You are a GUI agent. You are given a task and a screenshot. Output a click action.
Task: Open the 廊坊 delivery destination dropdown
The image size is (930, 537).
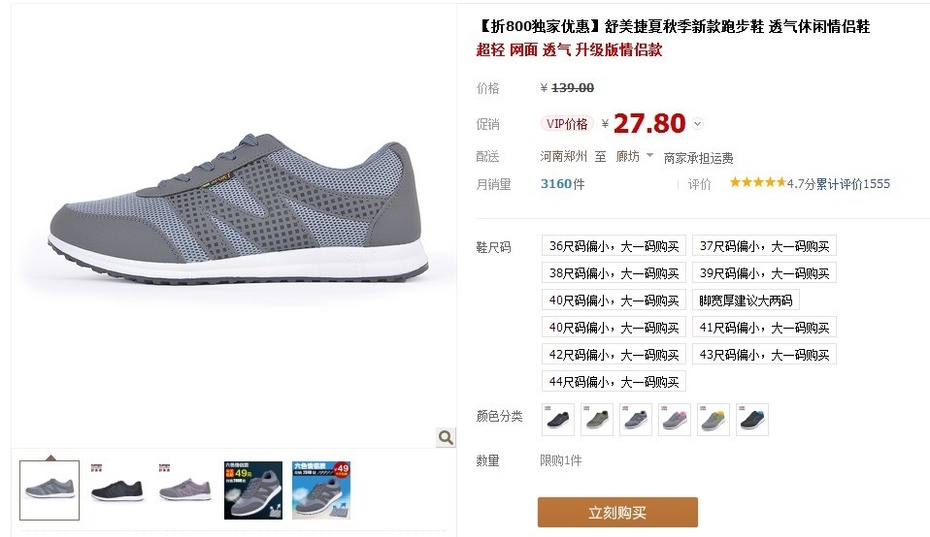[634, 156]
